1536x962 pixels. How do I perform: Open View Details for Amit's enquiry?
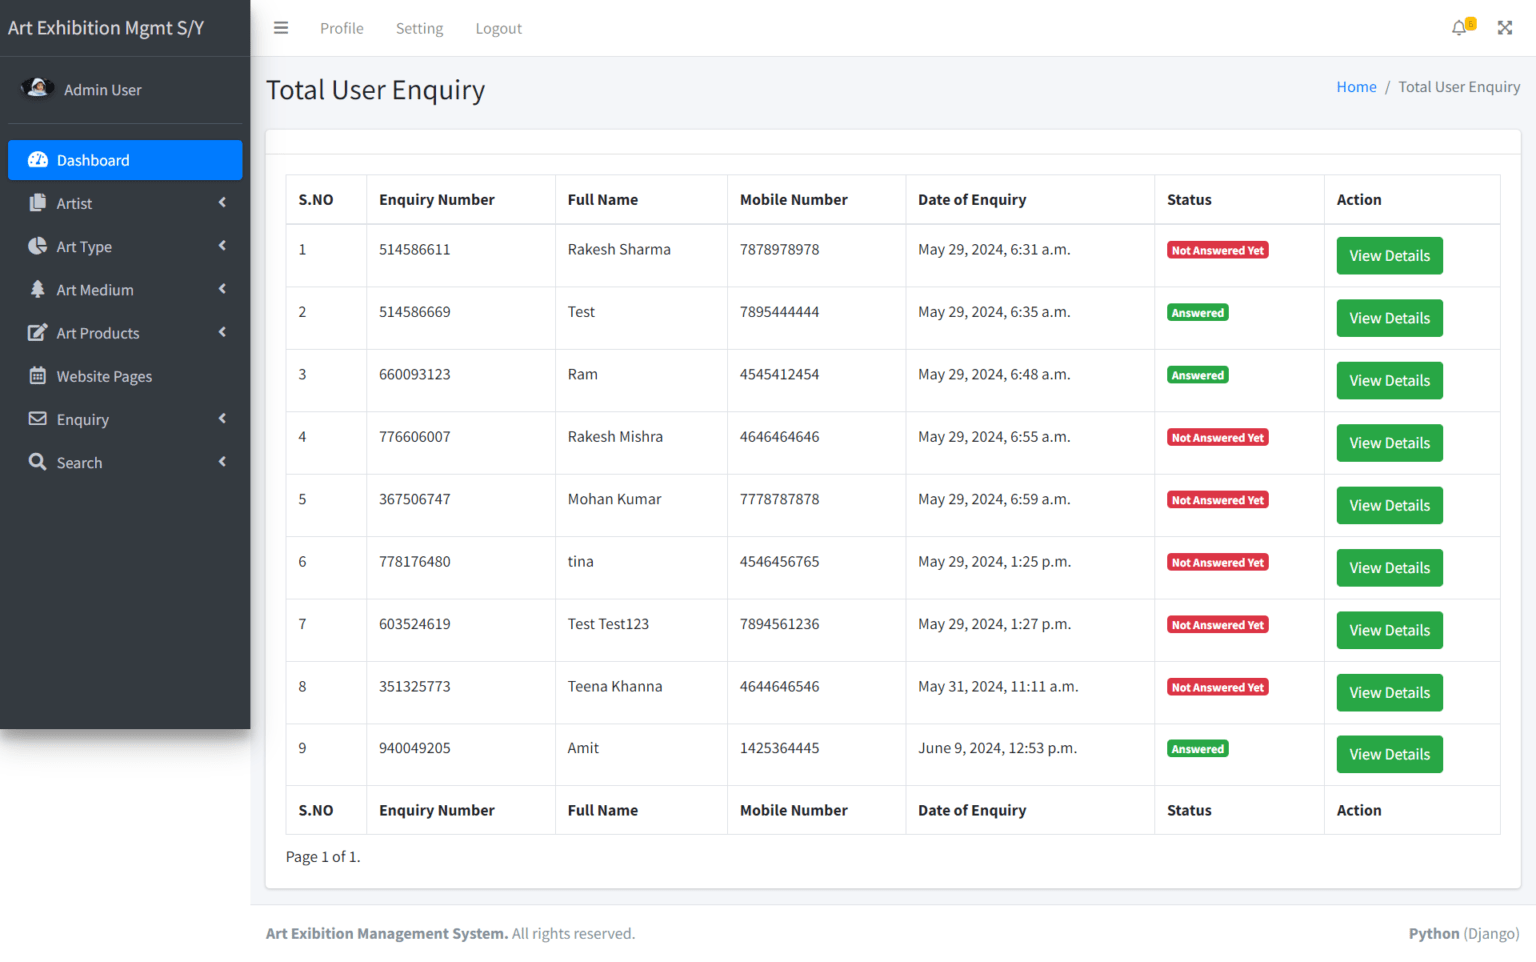click(x=1389, y=755)
